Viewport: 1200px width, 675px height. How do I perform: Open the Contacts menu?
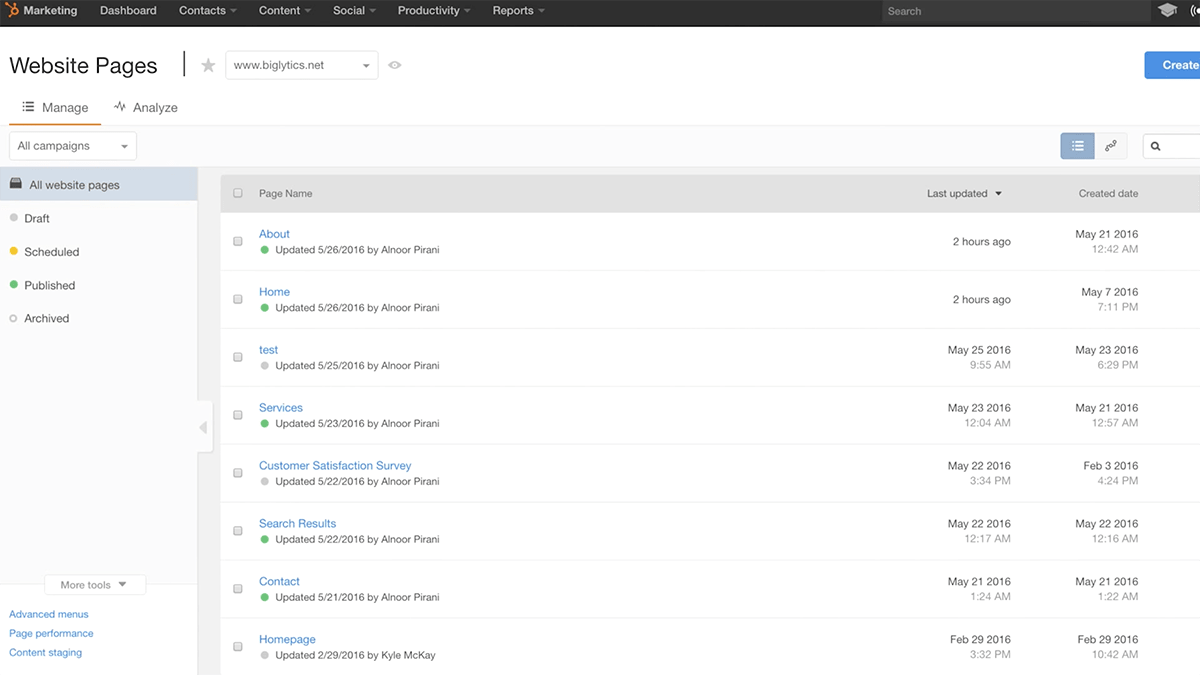pos(208,10)
